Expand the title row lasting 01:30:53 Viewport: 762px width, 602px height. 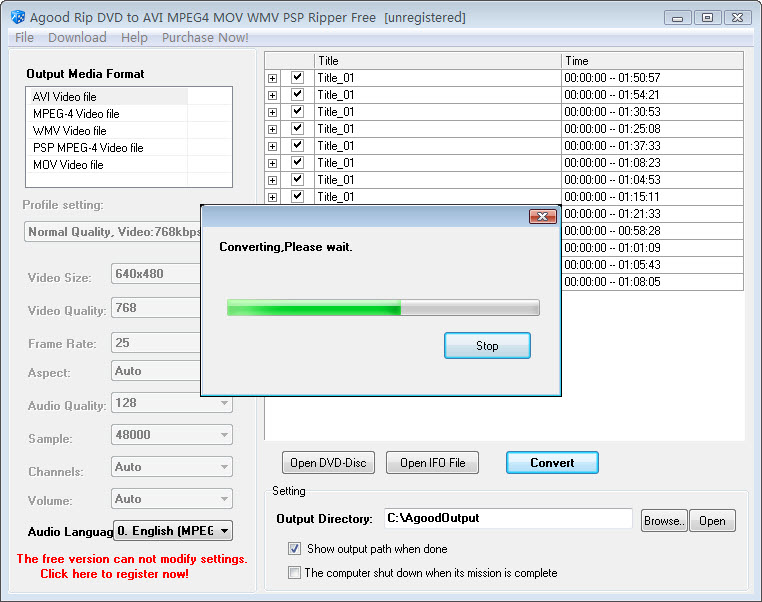click(273, 112)
